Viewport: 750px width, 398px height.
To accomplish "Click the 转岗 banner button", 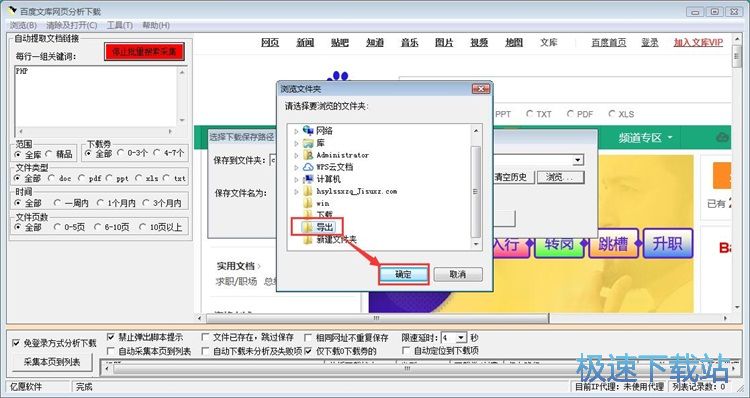I will pos(559,243).
